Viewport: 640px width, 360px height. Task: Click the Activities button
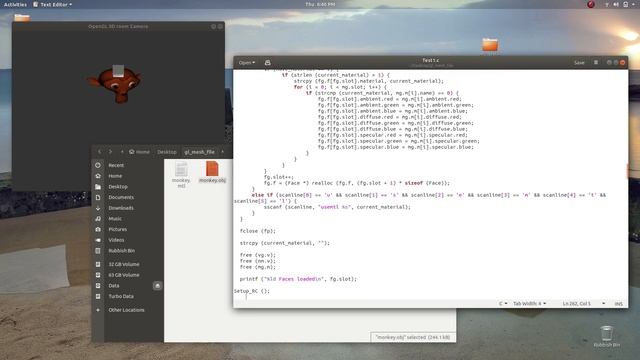(x=15, y=4)
